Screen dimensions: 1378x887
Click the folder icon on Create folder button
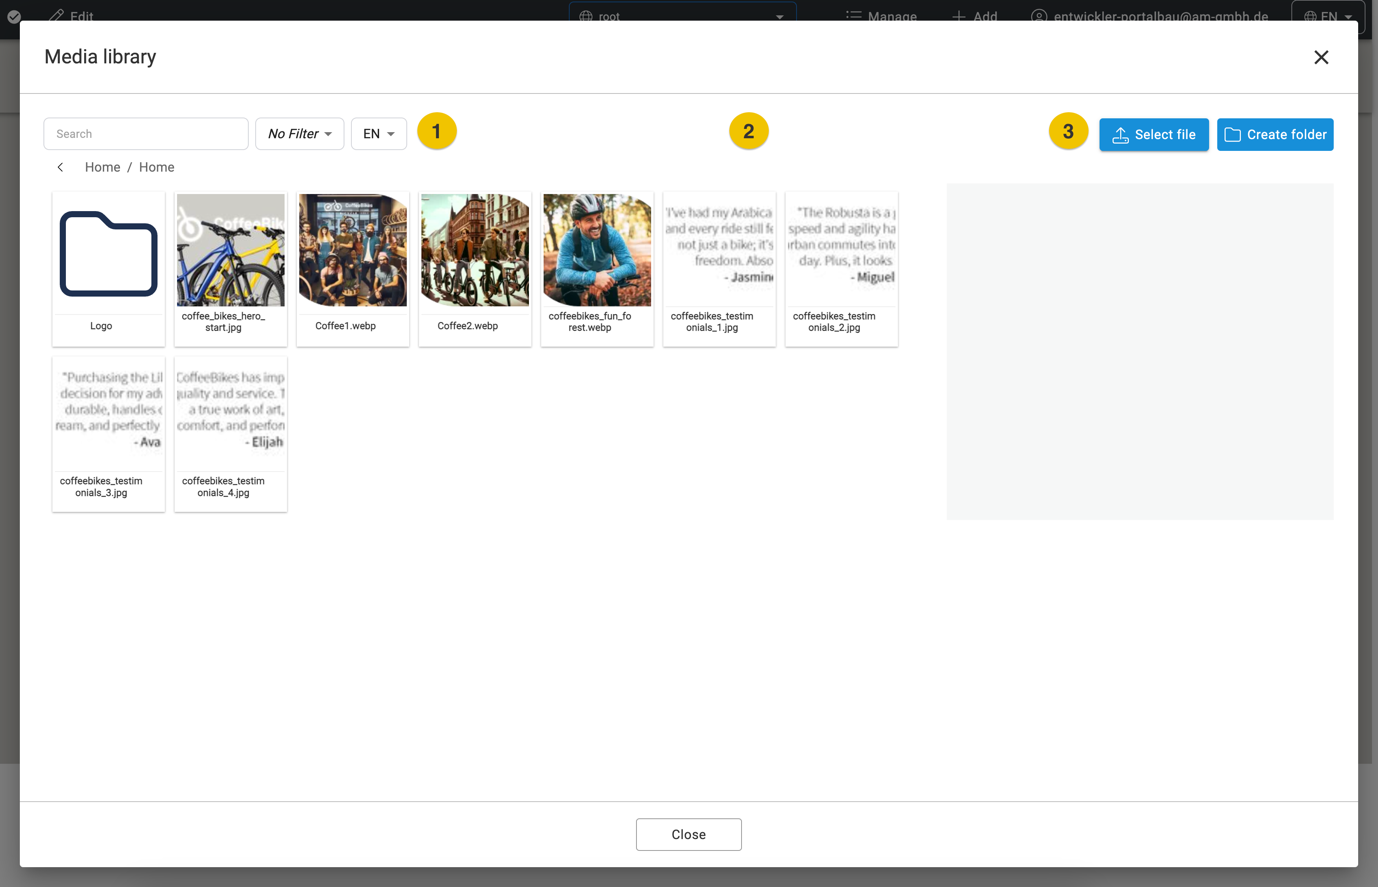point(1232,134)
